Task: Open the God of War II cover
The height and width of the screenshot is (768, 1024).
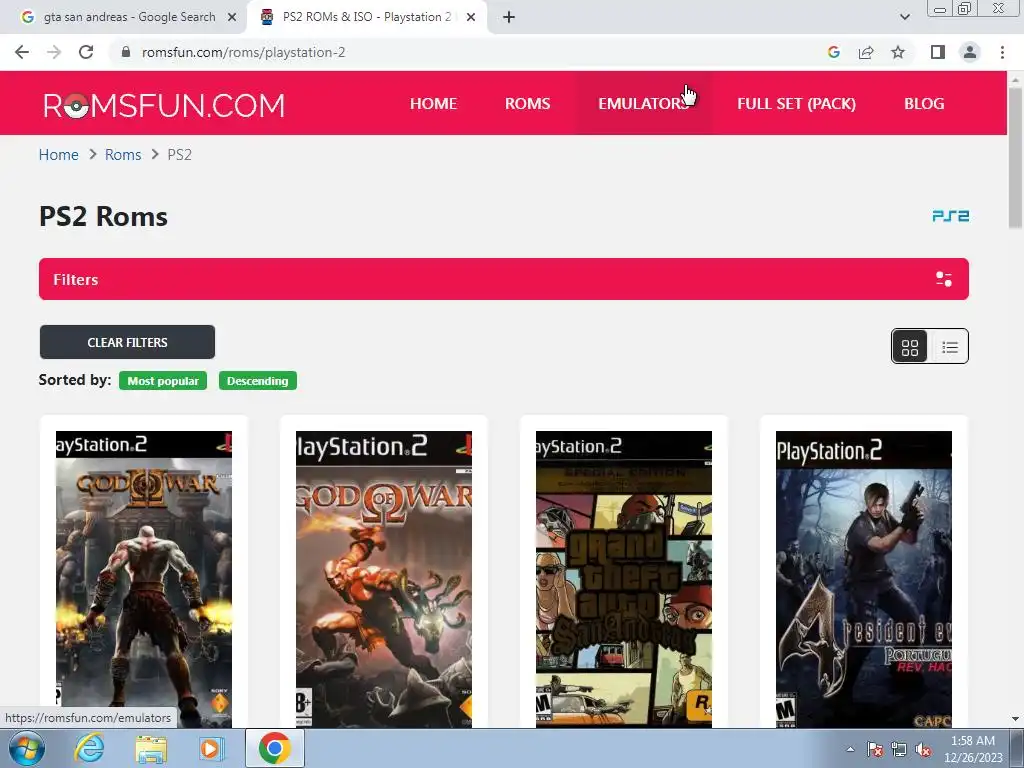Action: [x=144, y=579]
